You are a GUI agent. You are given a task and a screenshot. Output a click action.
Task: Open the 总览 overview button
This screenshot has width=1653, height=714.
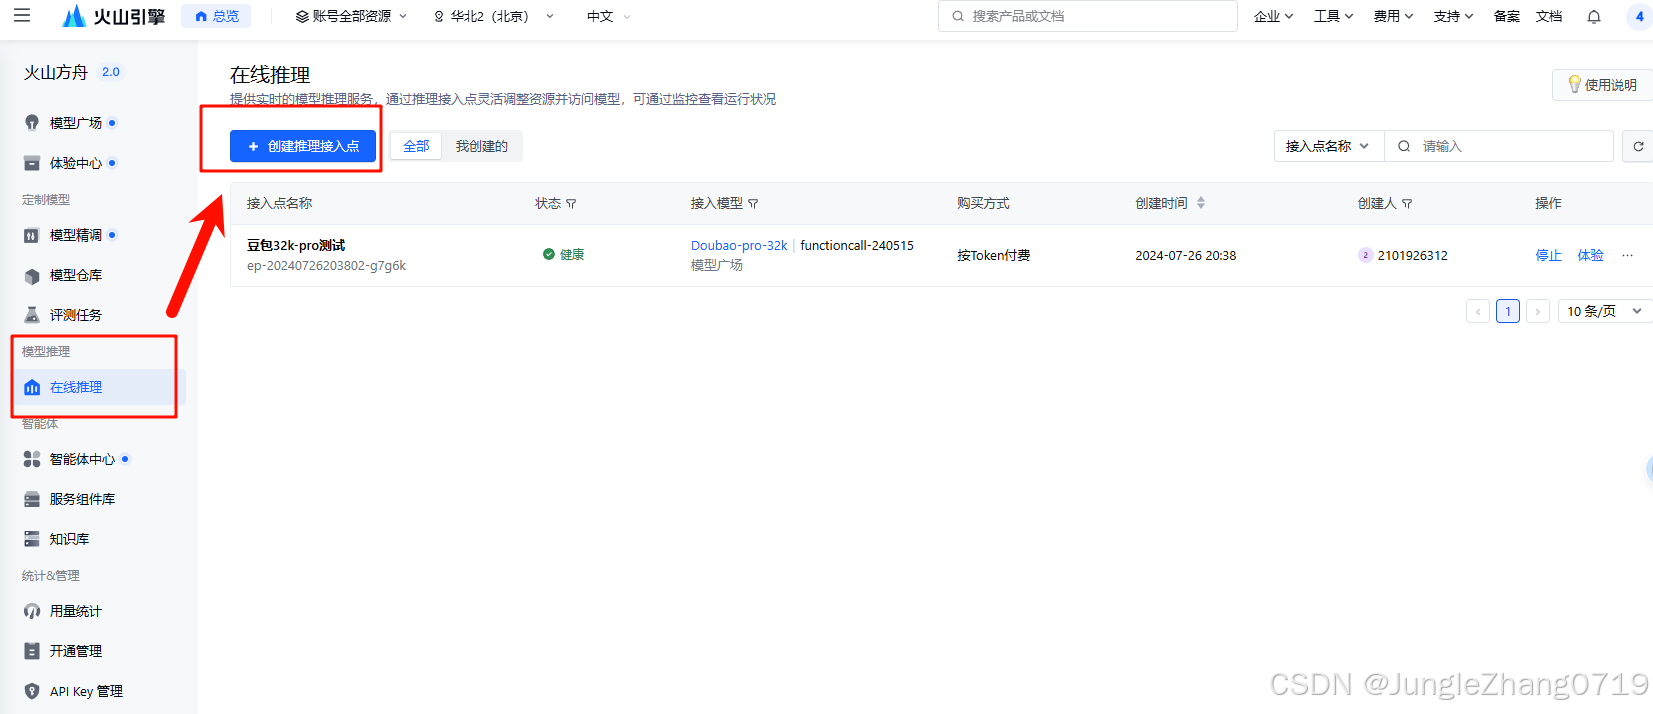click(x=217, y=16)
